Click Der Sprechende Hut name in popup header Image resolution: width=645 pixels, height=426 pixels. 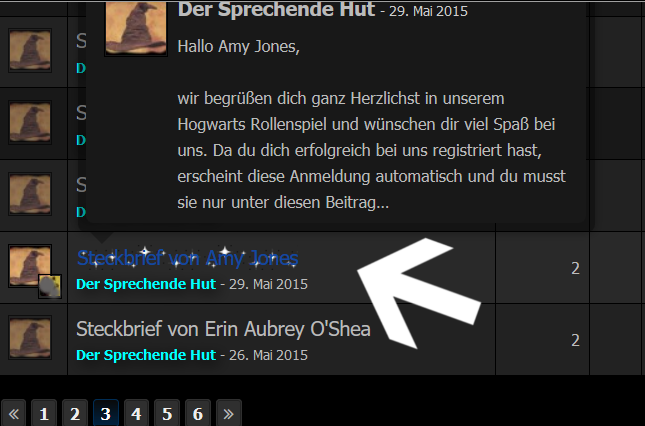276,9
